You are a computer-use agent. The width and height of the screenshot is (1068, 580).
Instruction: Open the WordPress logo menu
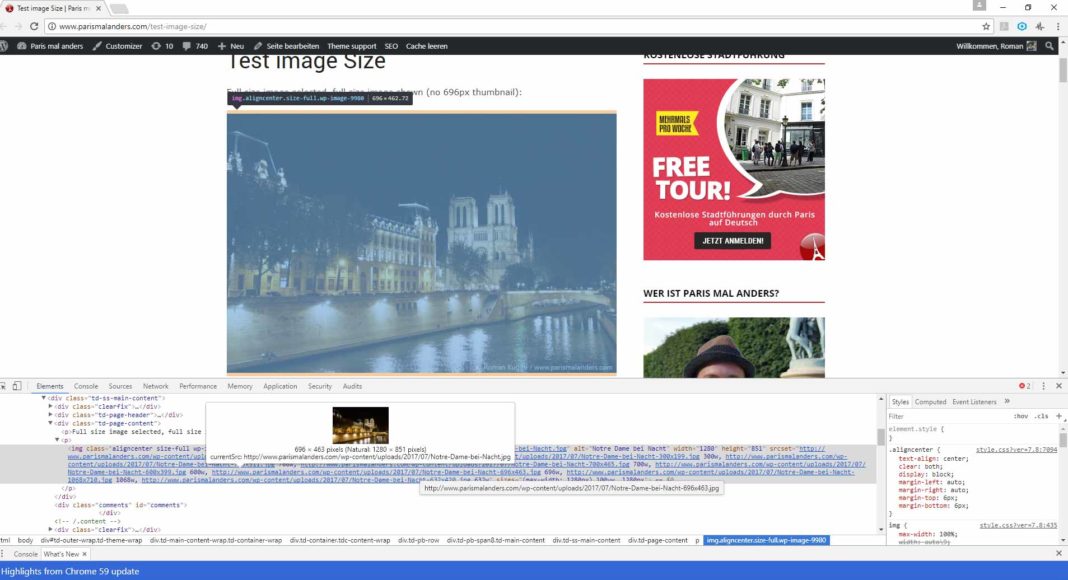4,46
